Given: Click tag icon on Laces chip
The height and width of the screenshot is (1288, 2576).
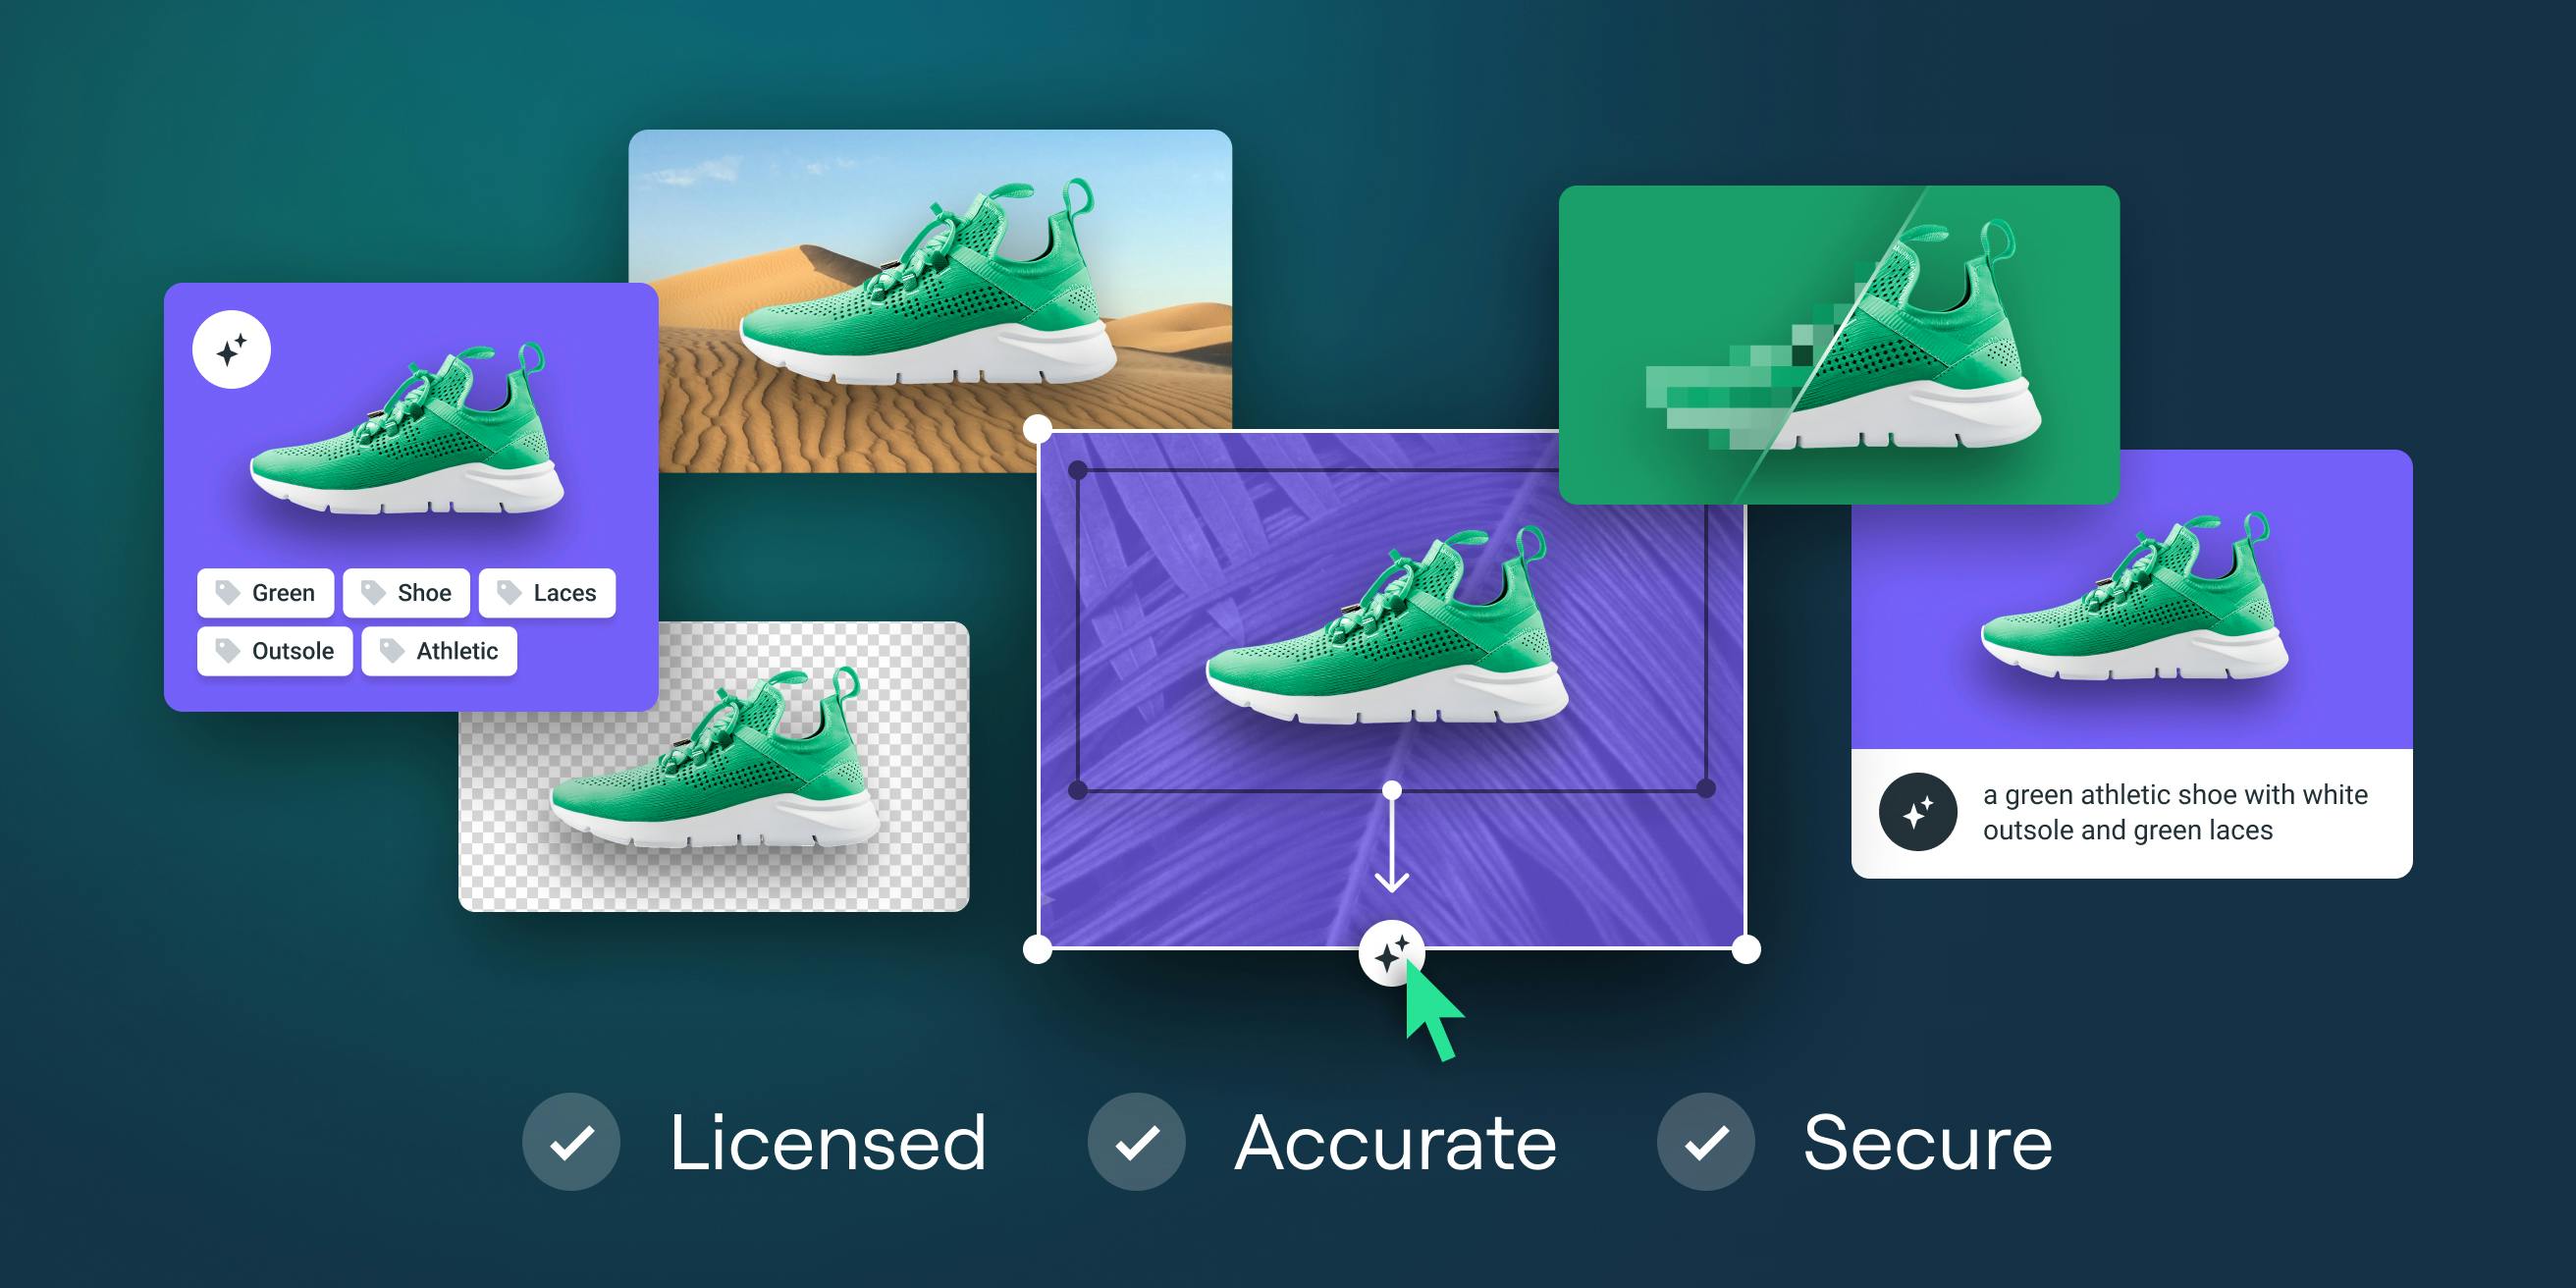Looking at the screenshot, I should point(509,592).
